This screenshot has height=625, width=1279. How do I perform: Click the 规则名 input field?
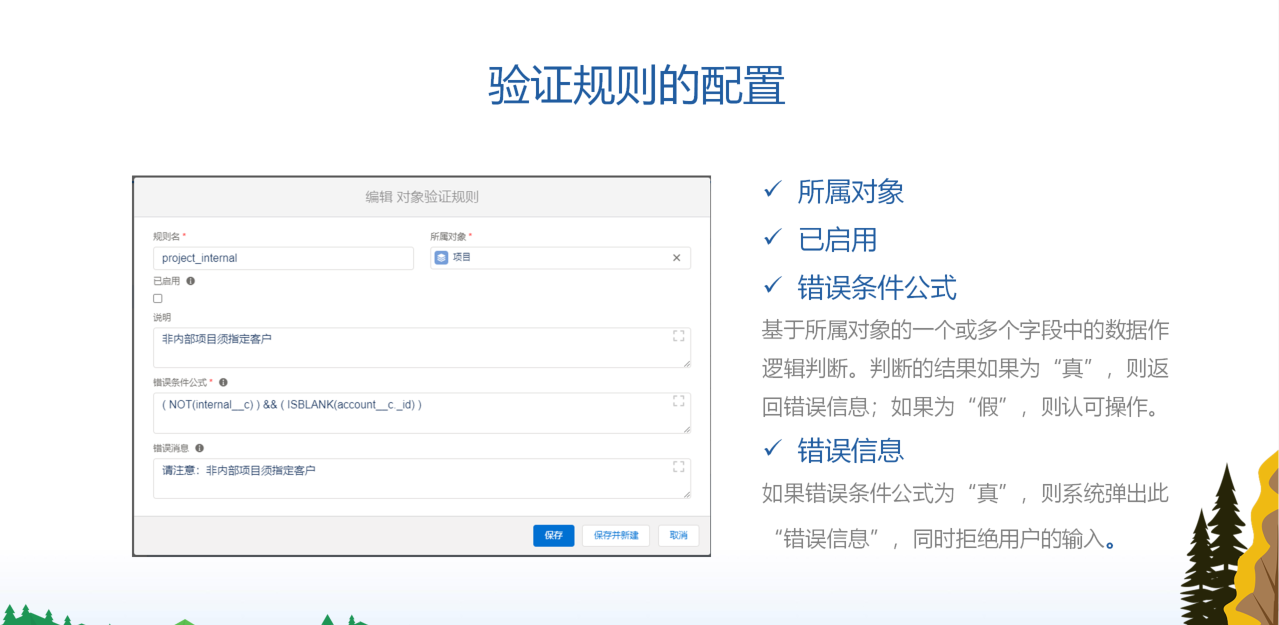pyautogui.click(x=283, y=258)
